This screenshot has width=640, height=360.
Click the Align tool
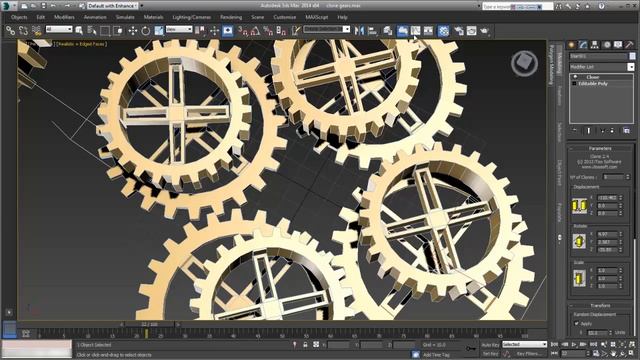click(372, 31)
